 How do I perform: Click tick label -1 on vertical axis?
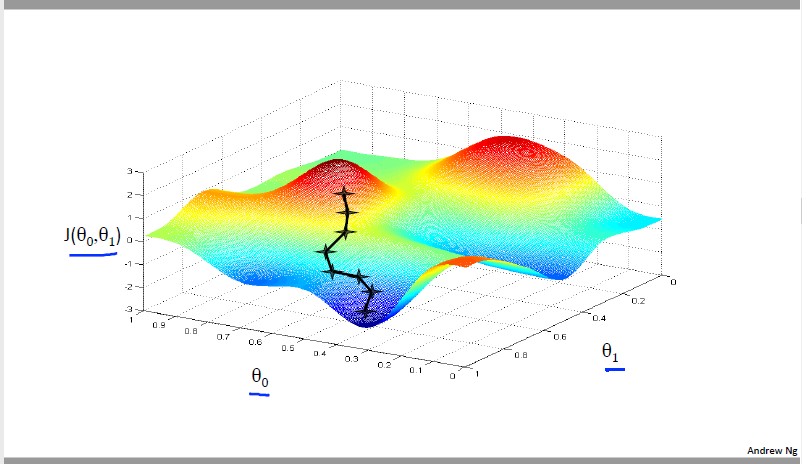point(128,263)
